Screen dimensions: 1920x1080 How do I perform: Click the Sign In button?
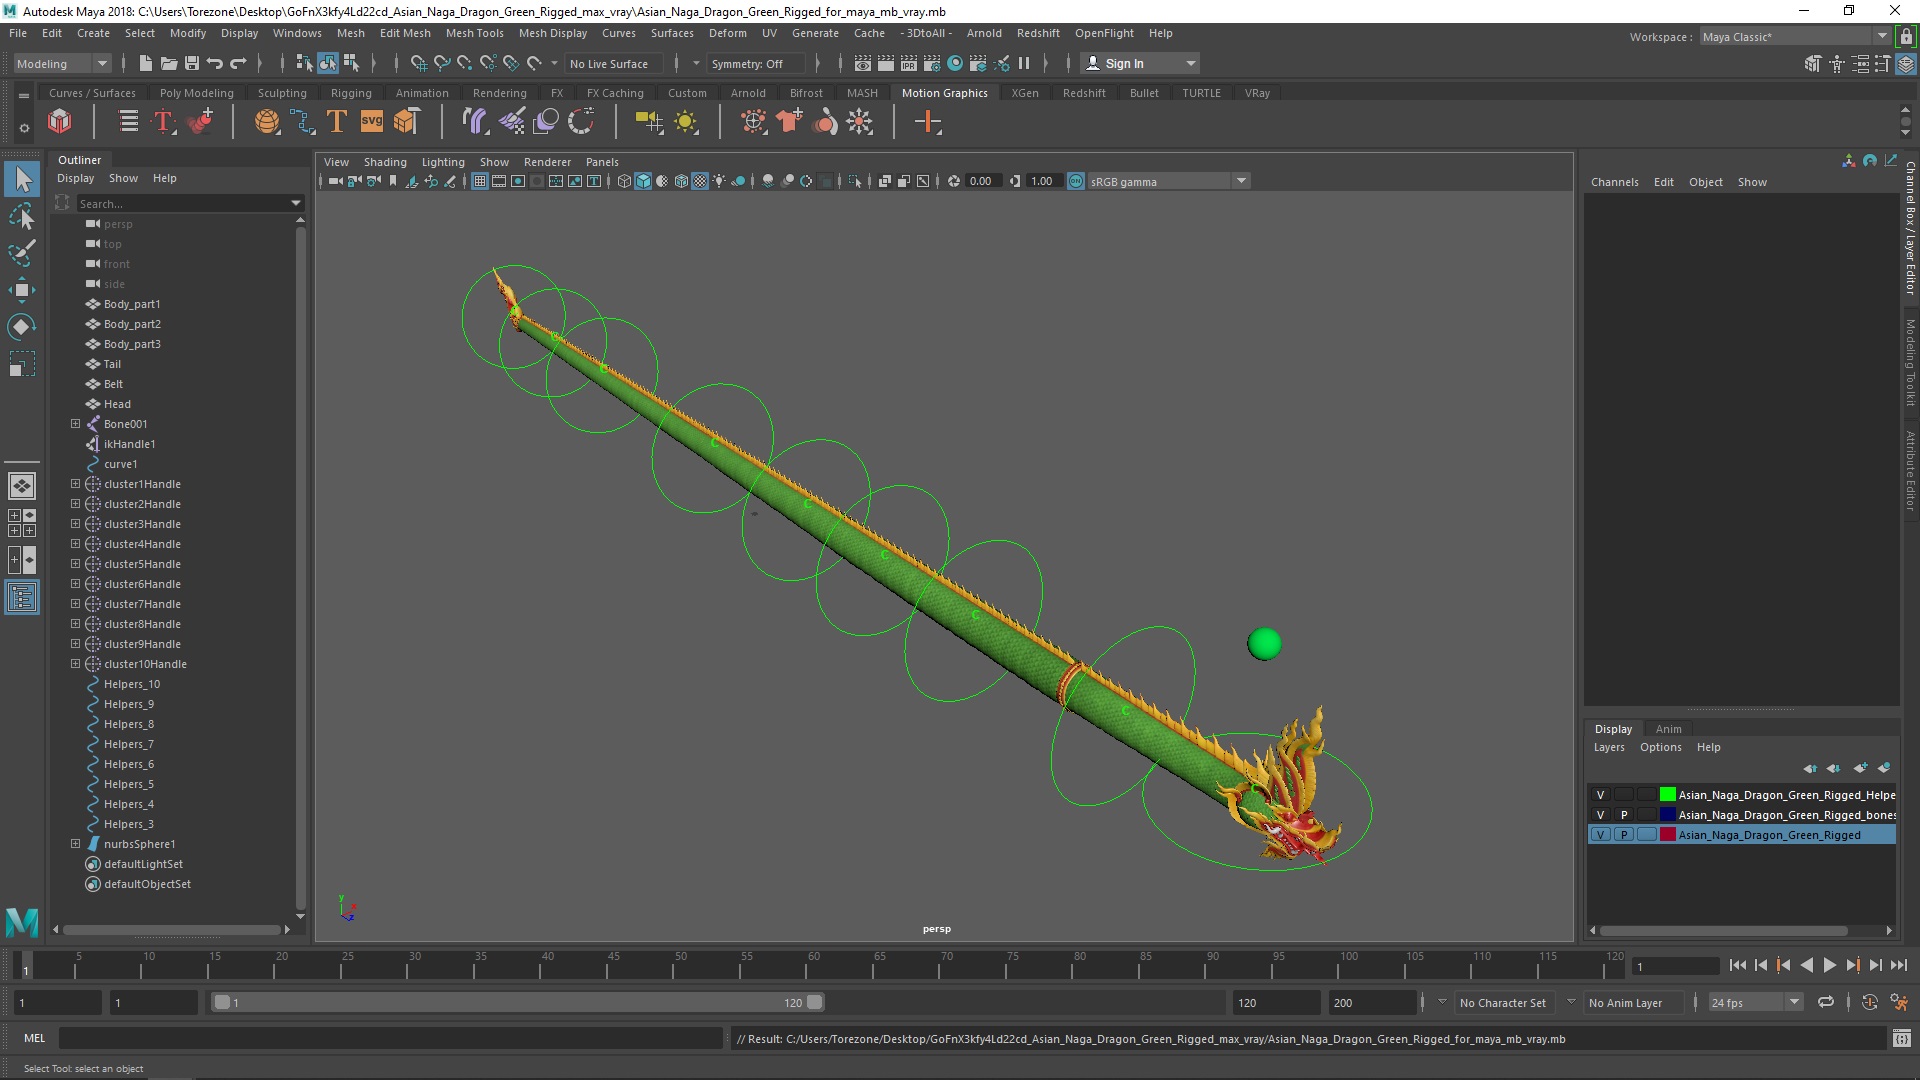(x=1140, y=63)
